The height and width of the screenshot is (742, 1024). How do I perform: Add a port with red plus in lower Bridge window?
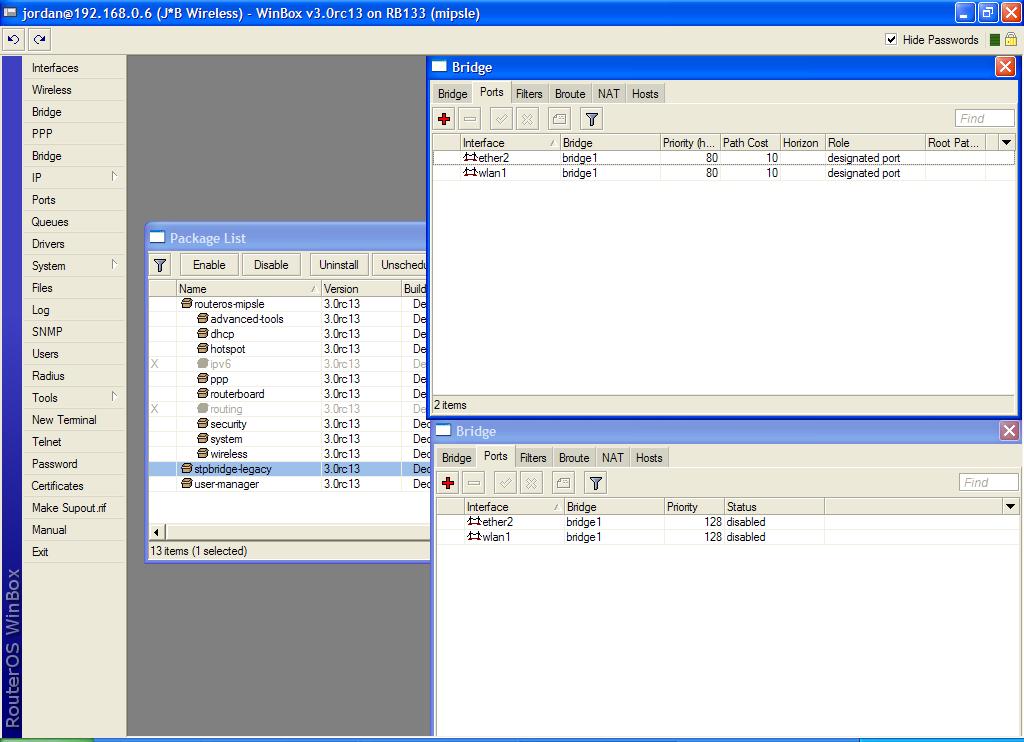point(448,483)
